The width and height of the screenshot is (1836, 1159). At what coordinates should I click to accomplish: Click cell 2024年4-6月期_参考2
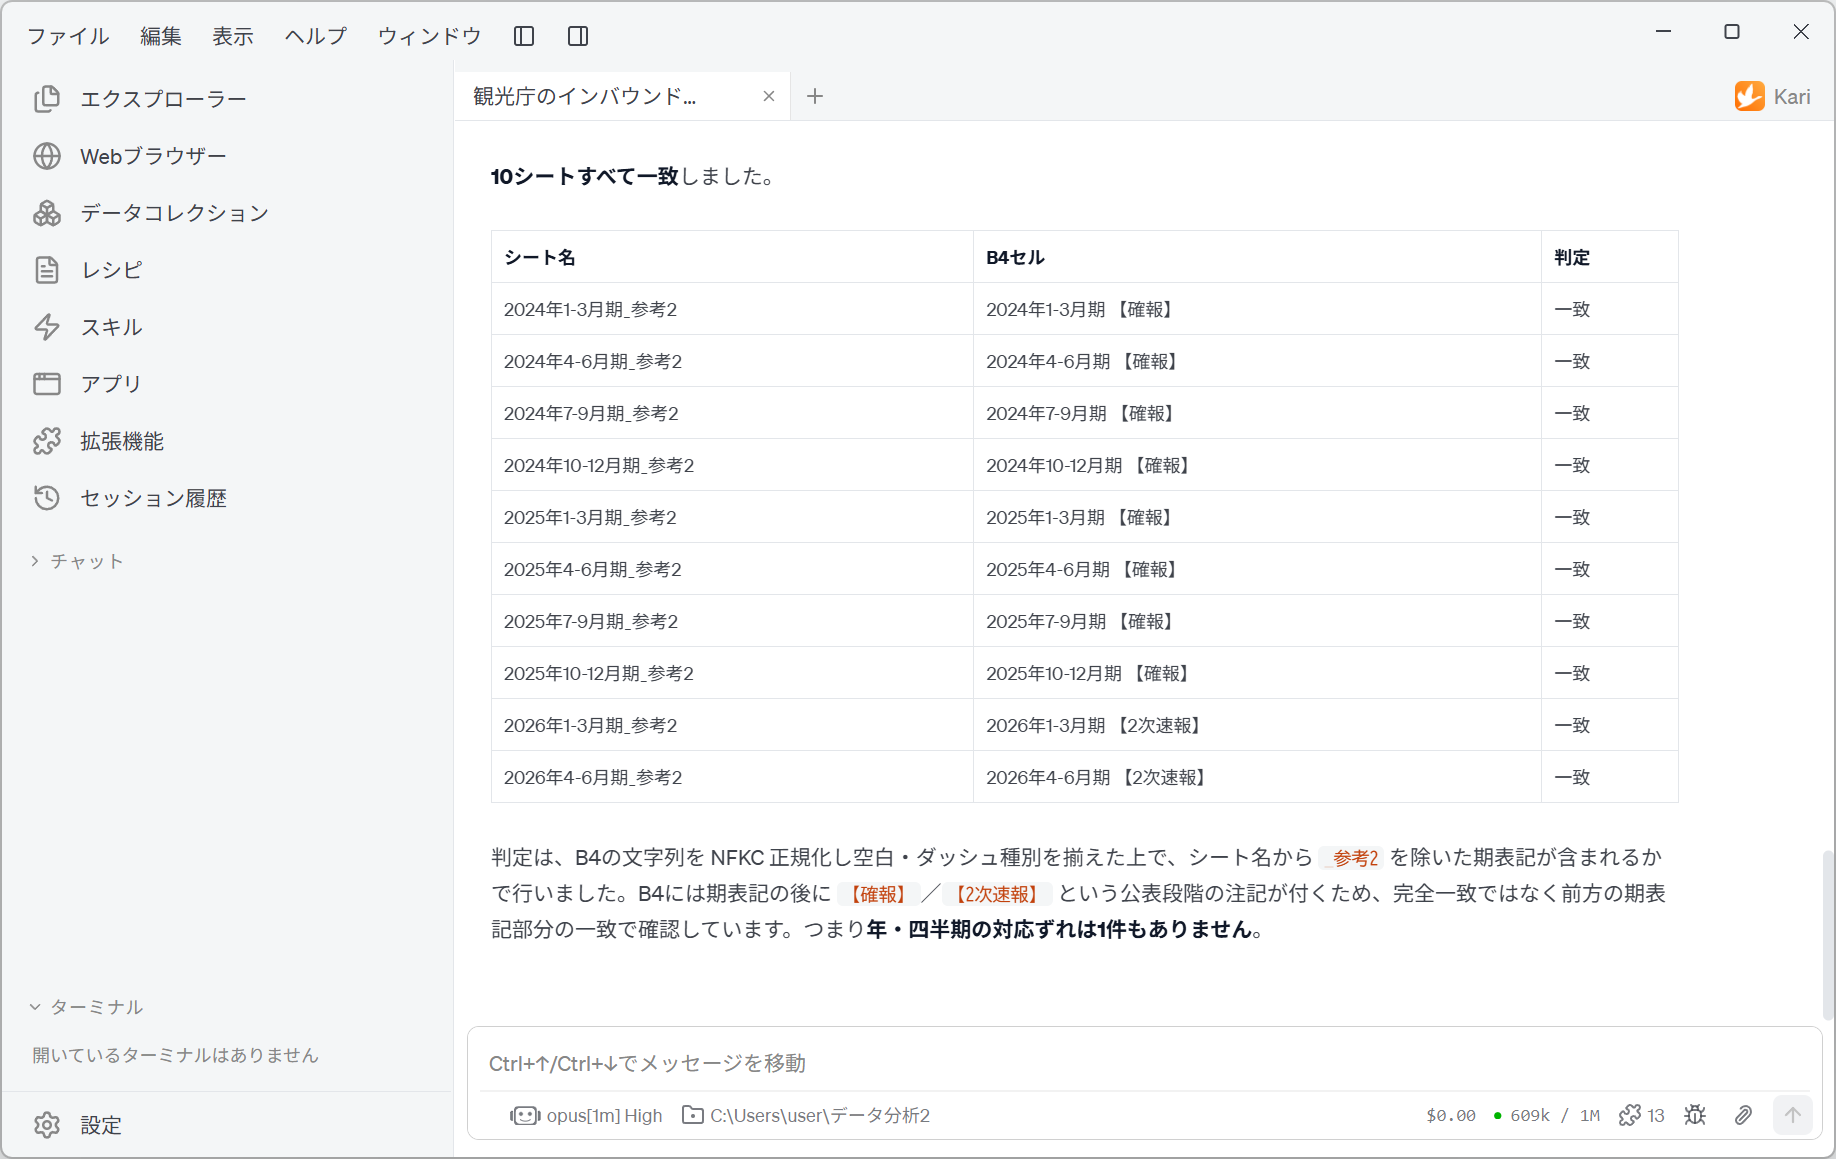pos(732,361)
